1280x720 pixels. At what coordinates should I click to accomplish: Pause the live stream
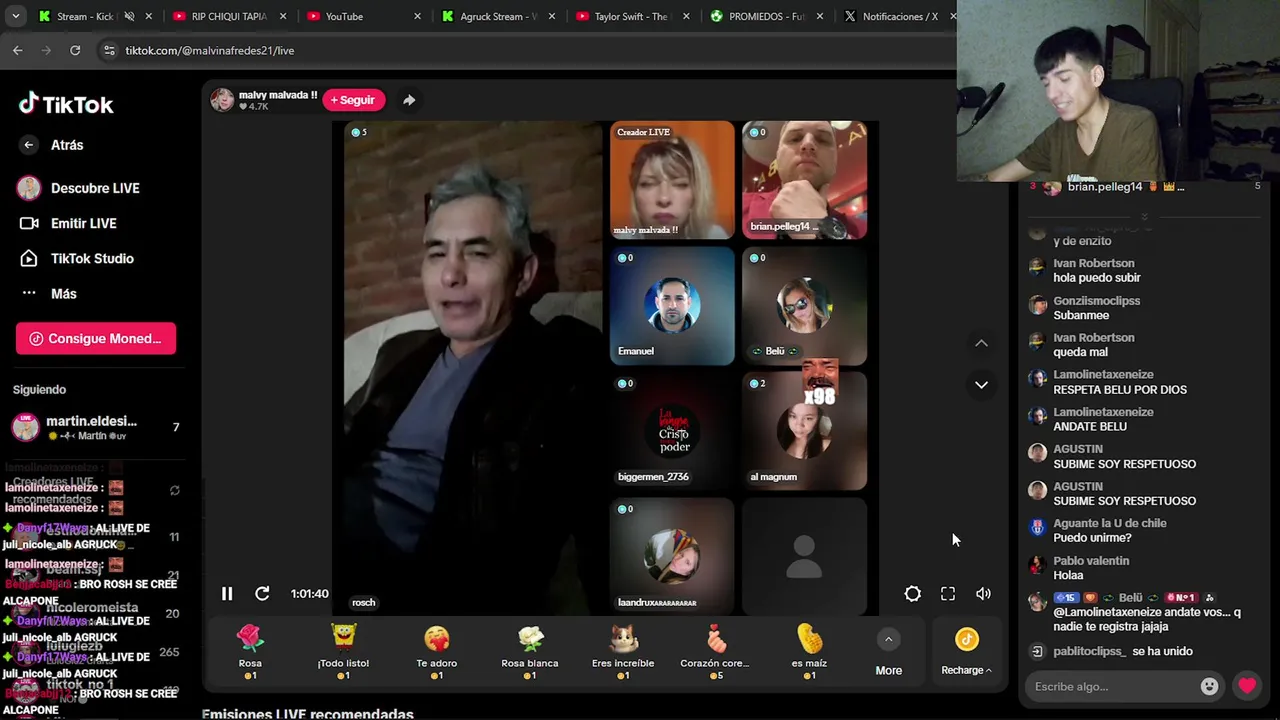tap(227, 594)
